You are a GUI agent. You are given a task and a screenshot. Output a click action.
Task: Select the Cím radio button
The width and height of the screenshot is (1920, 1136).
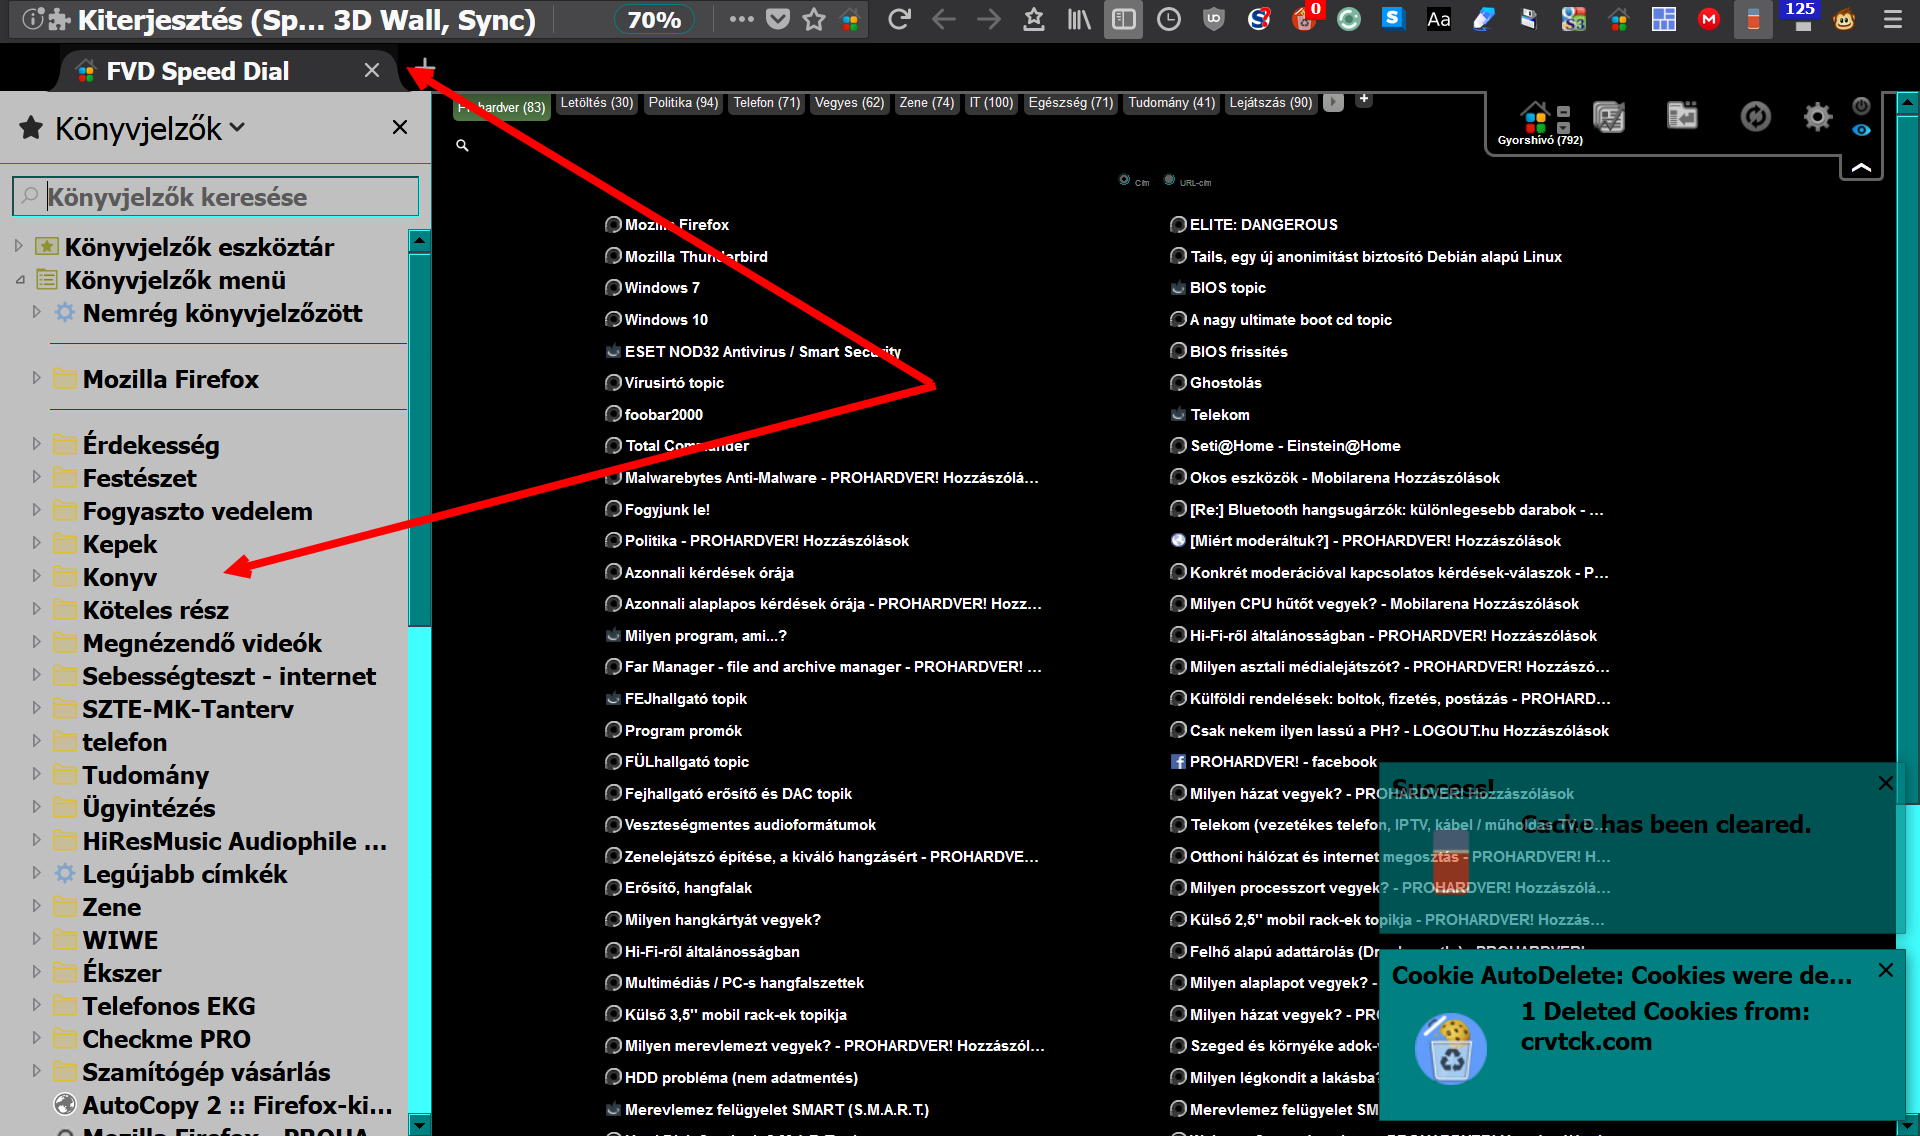1125,180
